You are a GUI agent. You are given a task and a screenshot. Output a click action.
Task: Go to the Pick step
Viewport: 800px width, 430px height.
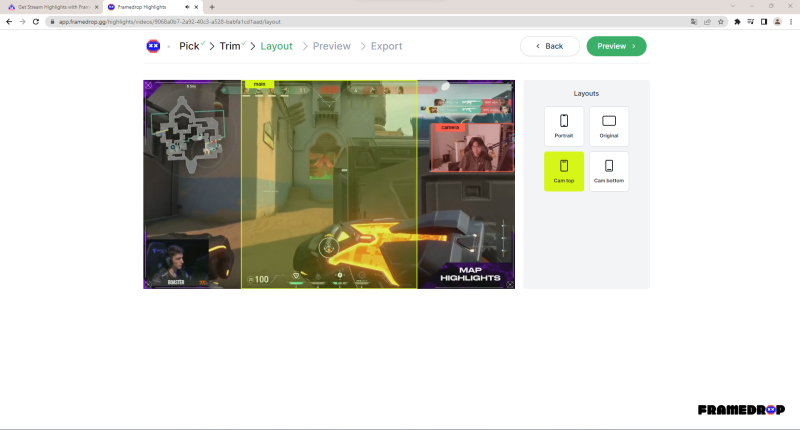[x=189, y=46]
